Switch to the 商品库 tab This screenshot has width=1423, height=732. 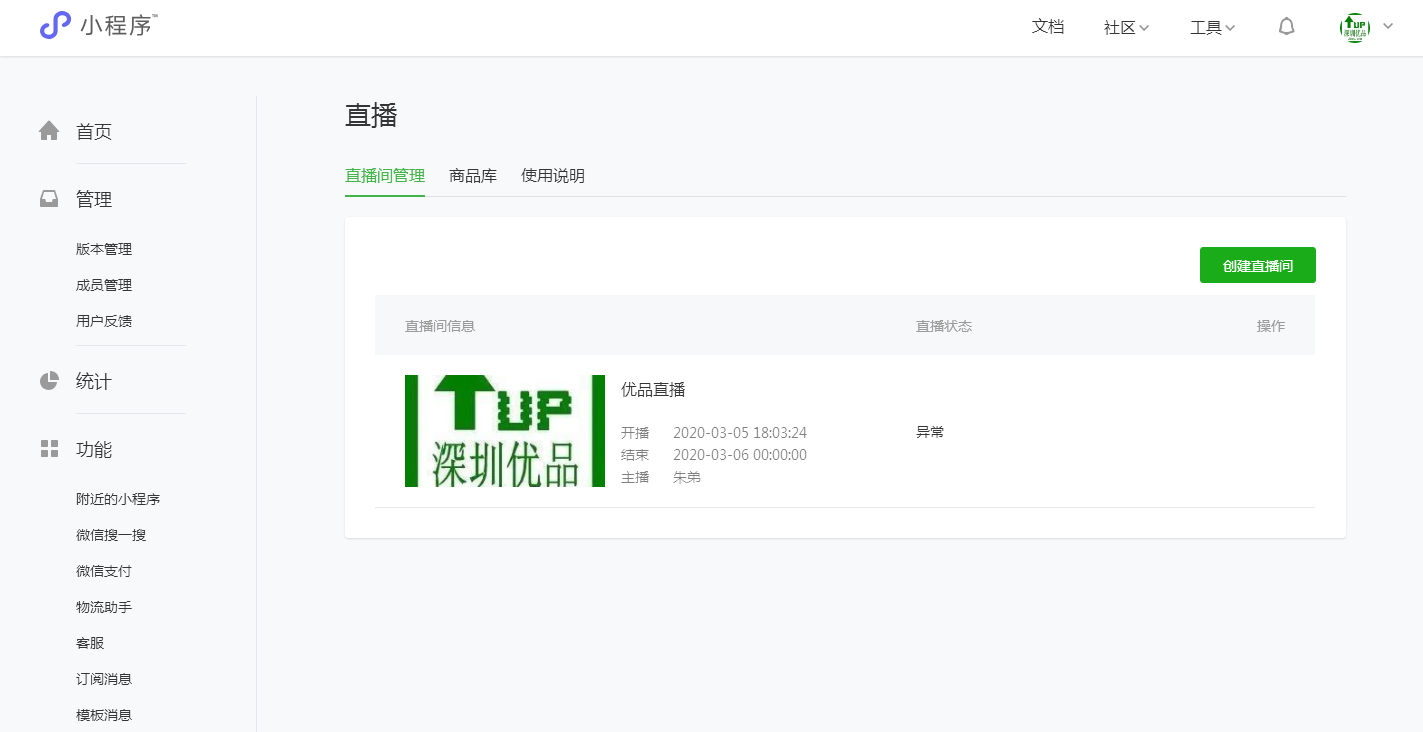473,176
